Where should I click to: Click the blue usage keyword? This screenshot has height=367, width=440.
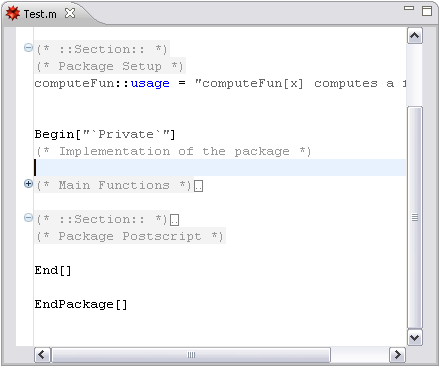(150, 83)
